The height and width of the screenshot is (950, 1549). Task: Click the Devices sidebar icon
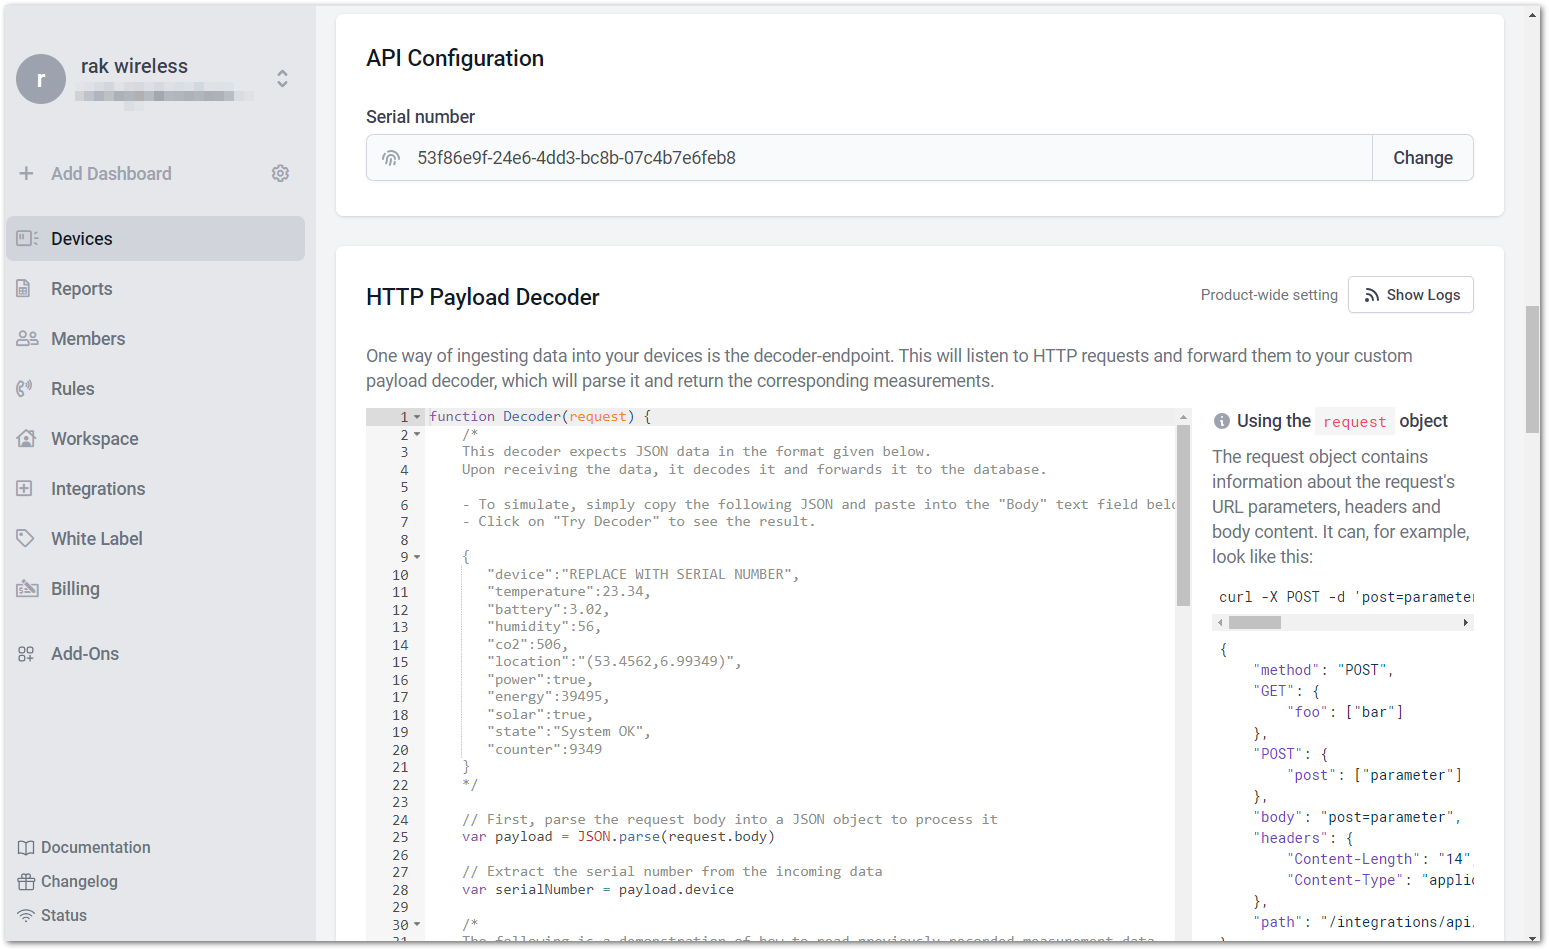click(x=27, y=238)
